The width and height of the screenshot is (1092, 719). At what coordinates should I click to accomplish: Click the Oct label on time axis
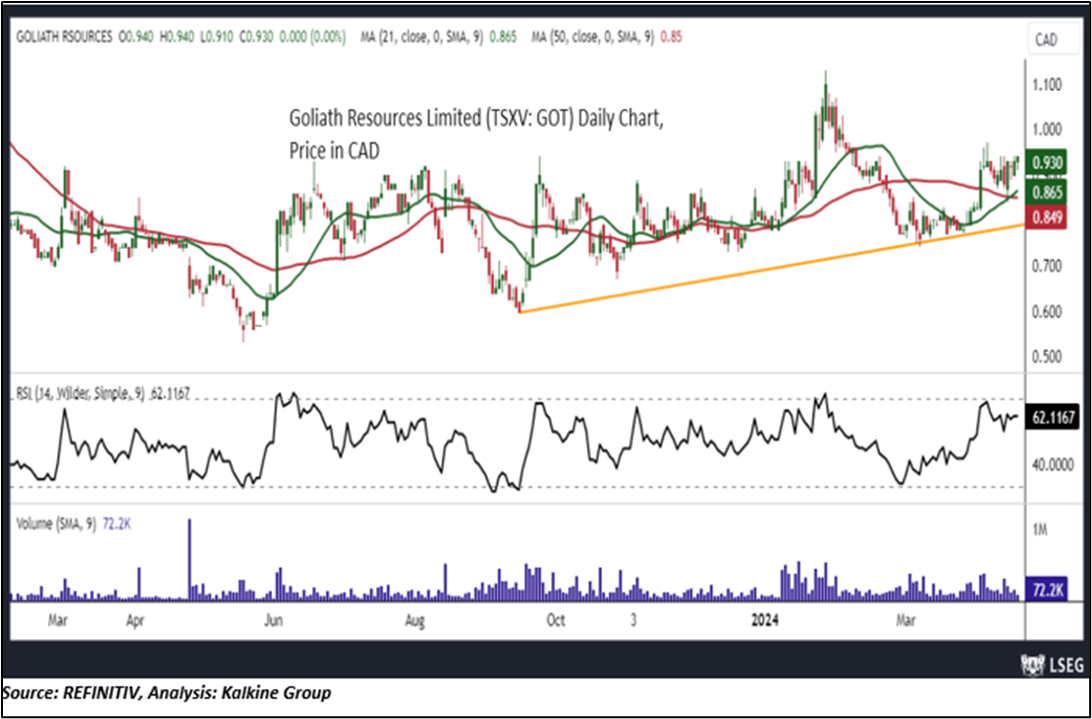556,619
